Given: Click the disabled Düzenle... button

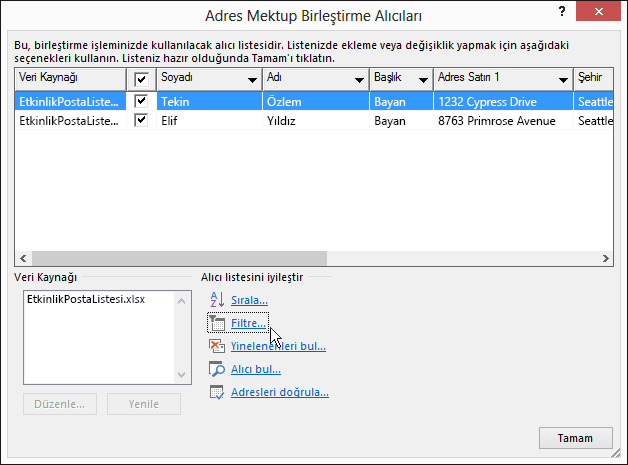Looking at the screenshot, I should [60, 404].
